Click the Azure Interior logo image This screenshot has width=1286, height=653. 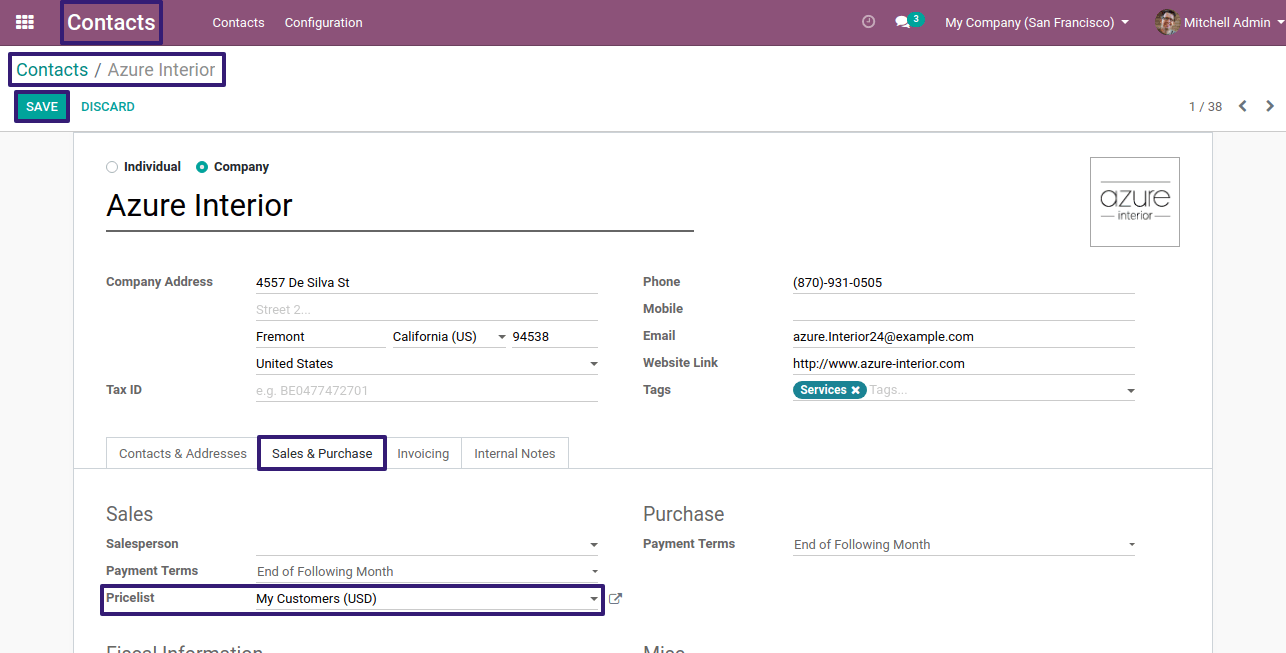1134,202
